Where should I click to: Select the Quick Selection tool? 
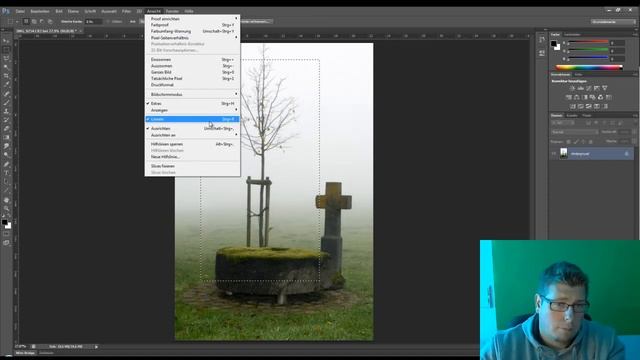pos(6,67)
